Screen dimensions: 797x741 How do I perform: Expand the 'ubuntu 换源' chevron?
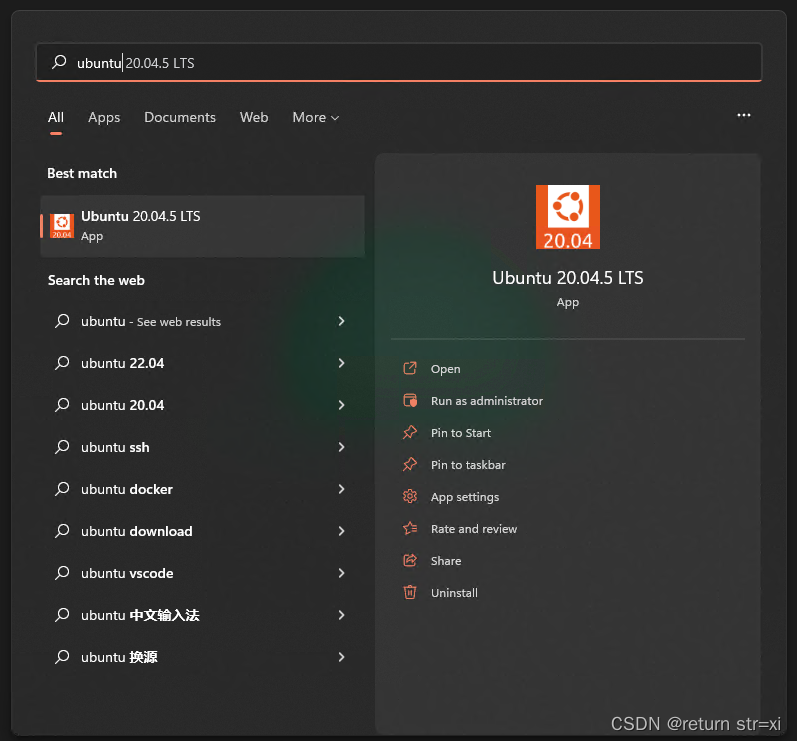342,657
